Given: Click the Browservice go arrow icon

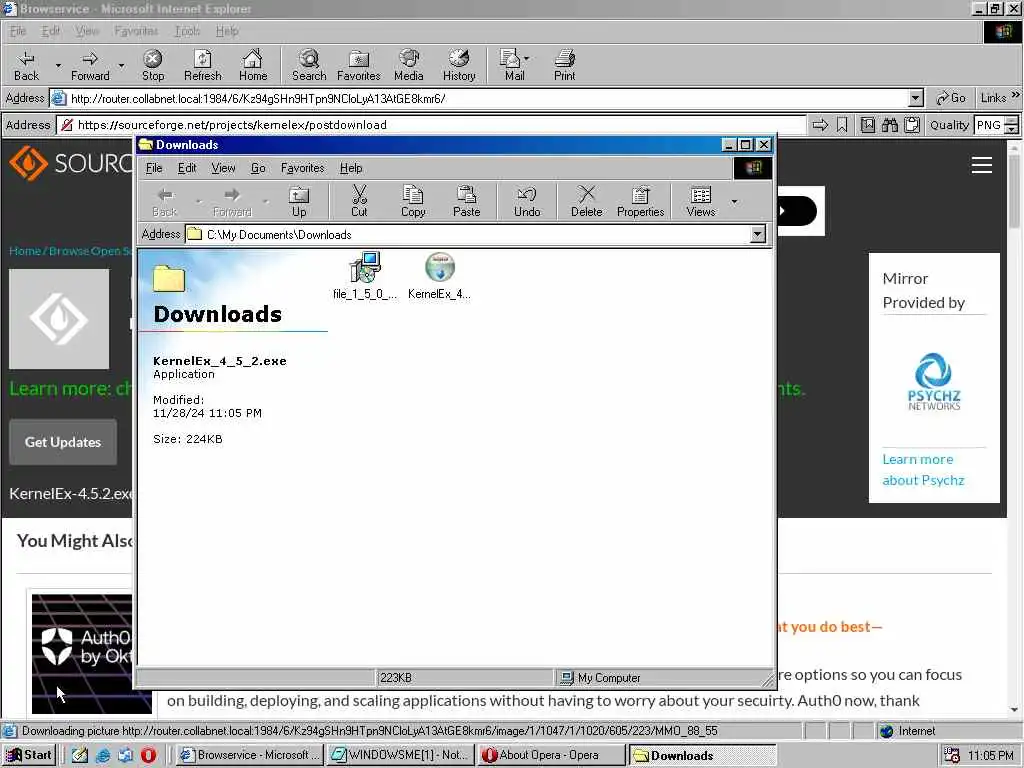Looking at the screenshot, I should [820, 125].
